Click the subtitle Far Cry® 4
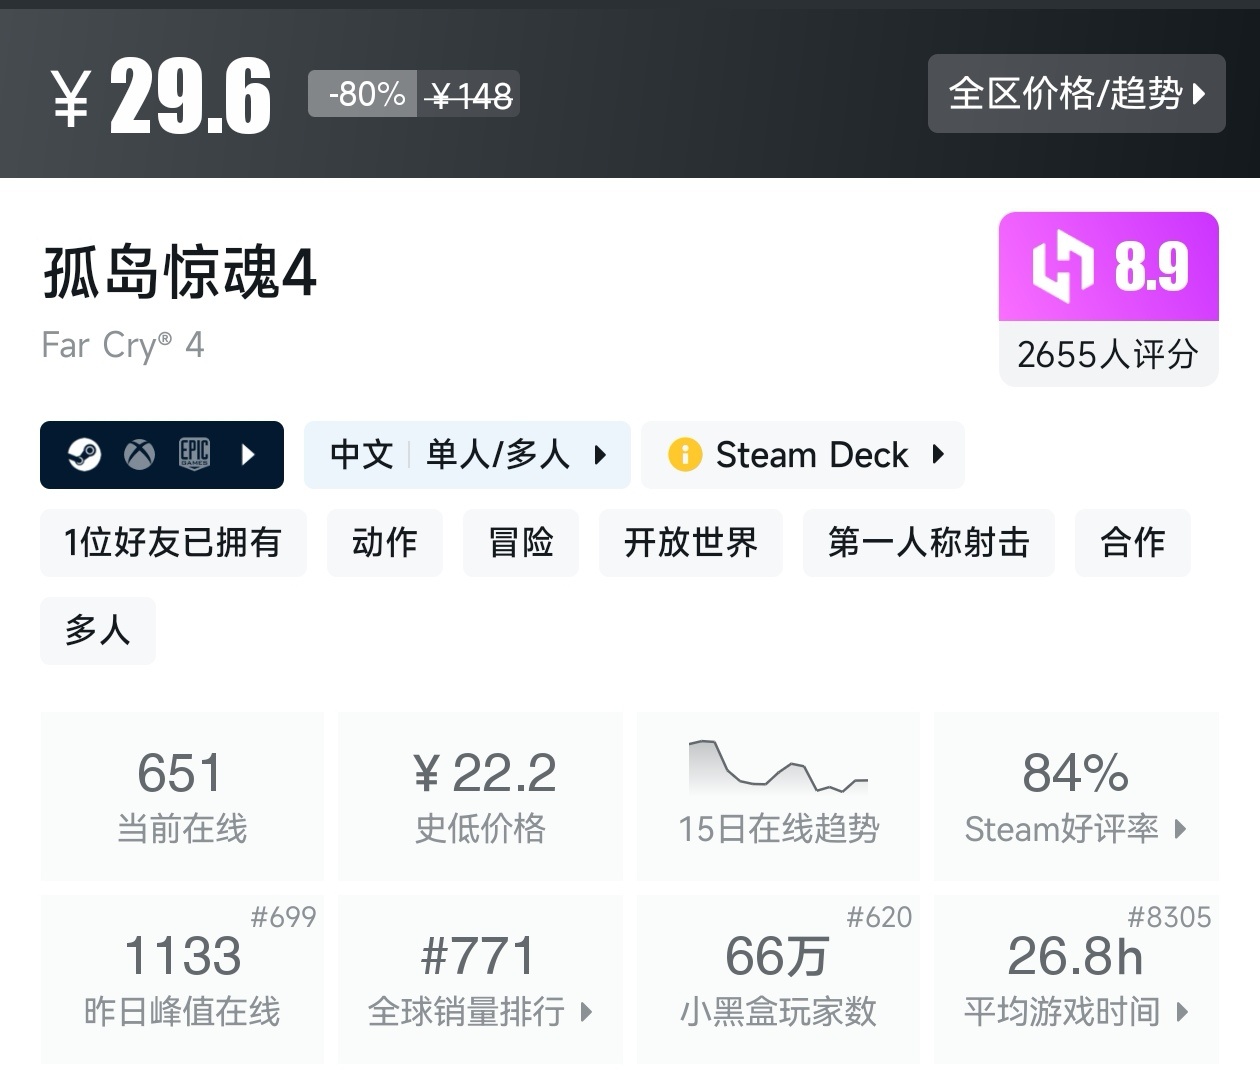 [x=123, y=345]
